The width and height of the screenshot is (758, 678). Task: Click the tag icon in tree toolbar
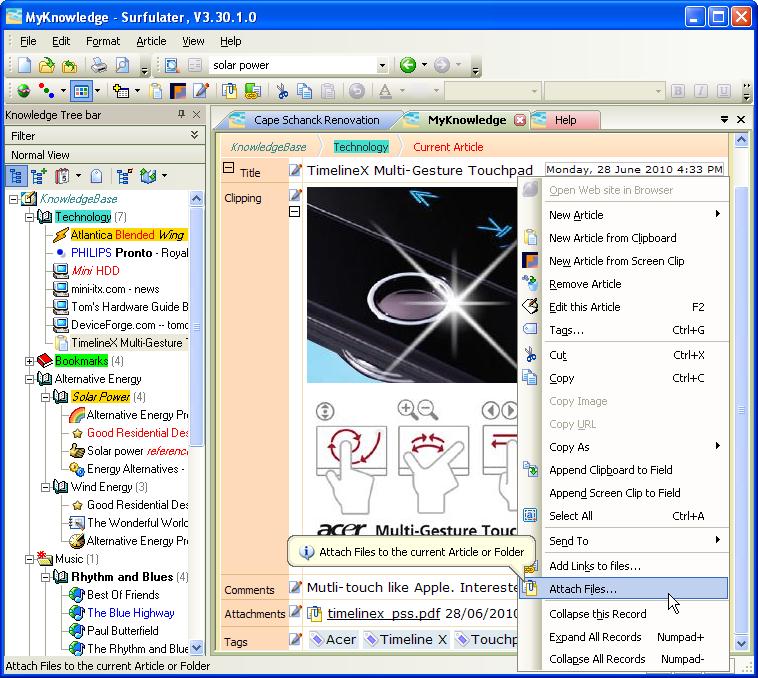pos(97,176)
